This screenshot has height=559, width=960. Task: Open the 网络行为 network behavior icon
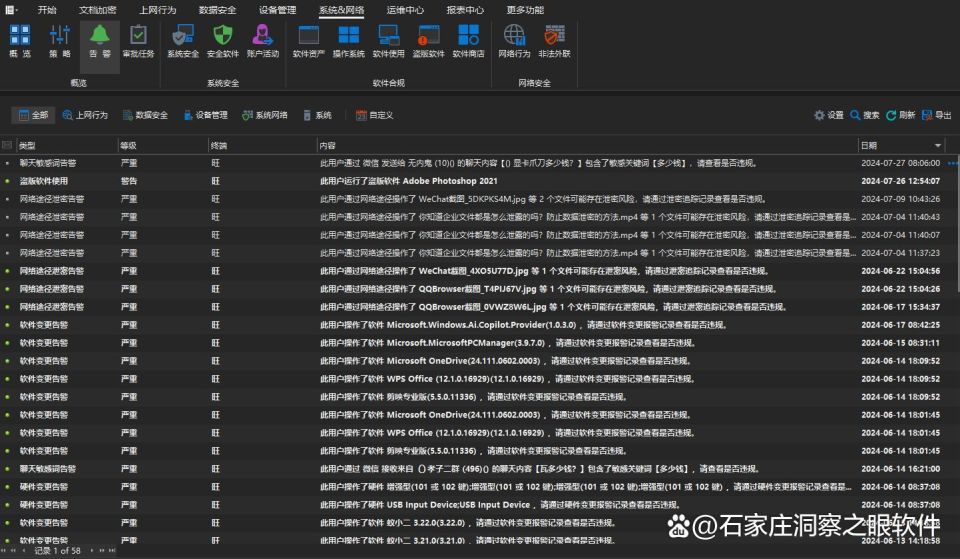click(514, 41)
